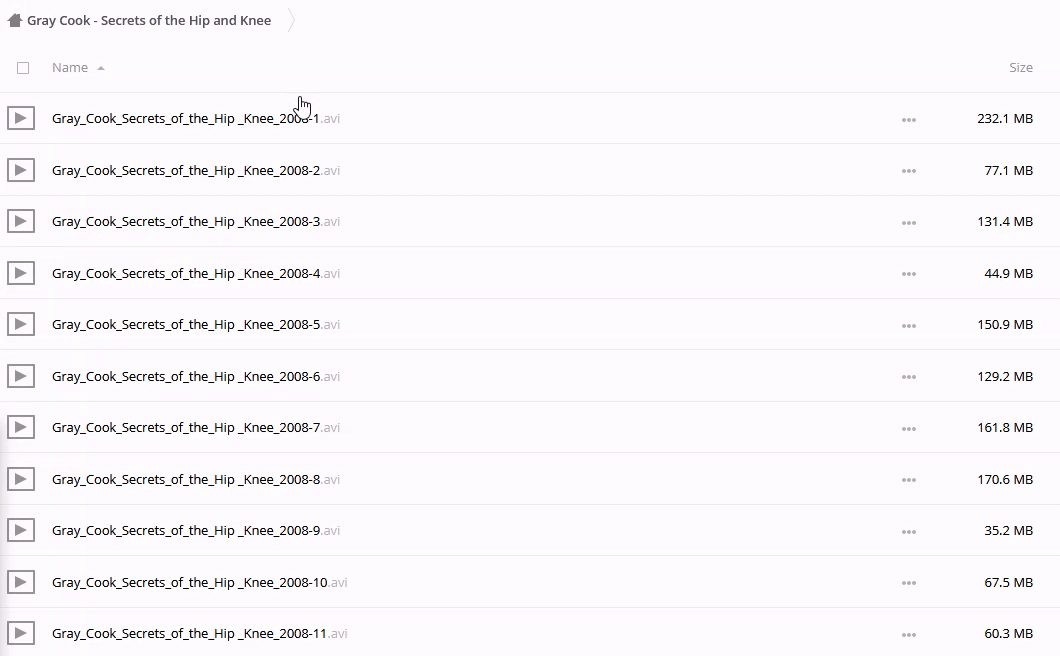
Task: Sort the file list by Name column
Action: (70, 68)
